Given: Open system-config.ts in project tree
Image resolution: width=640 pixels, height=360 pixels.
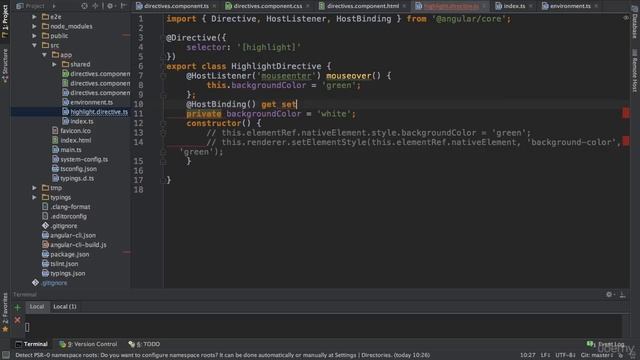Looking at the screenshot, I should click(x=84, y=159).
